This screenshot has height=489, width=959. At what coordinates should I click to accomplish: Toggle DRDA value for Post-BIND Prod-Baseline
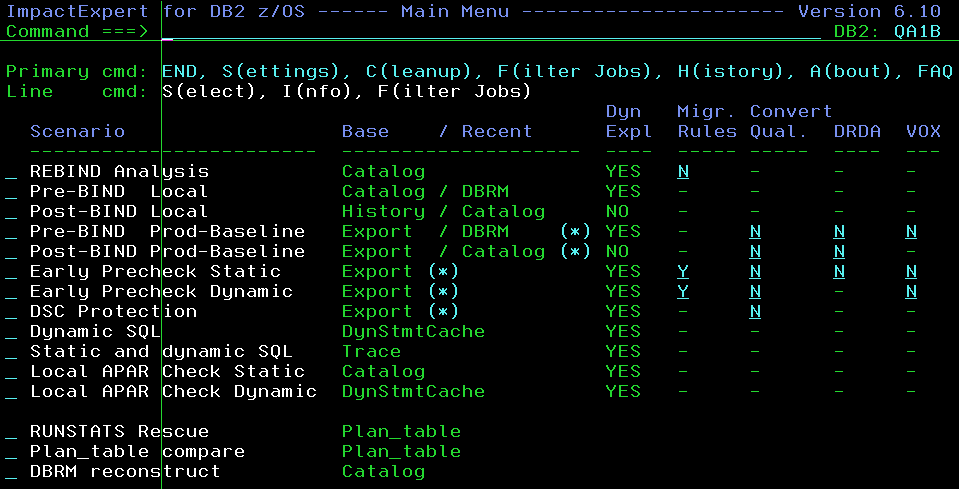coord(839,252)
